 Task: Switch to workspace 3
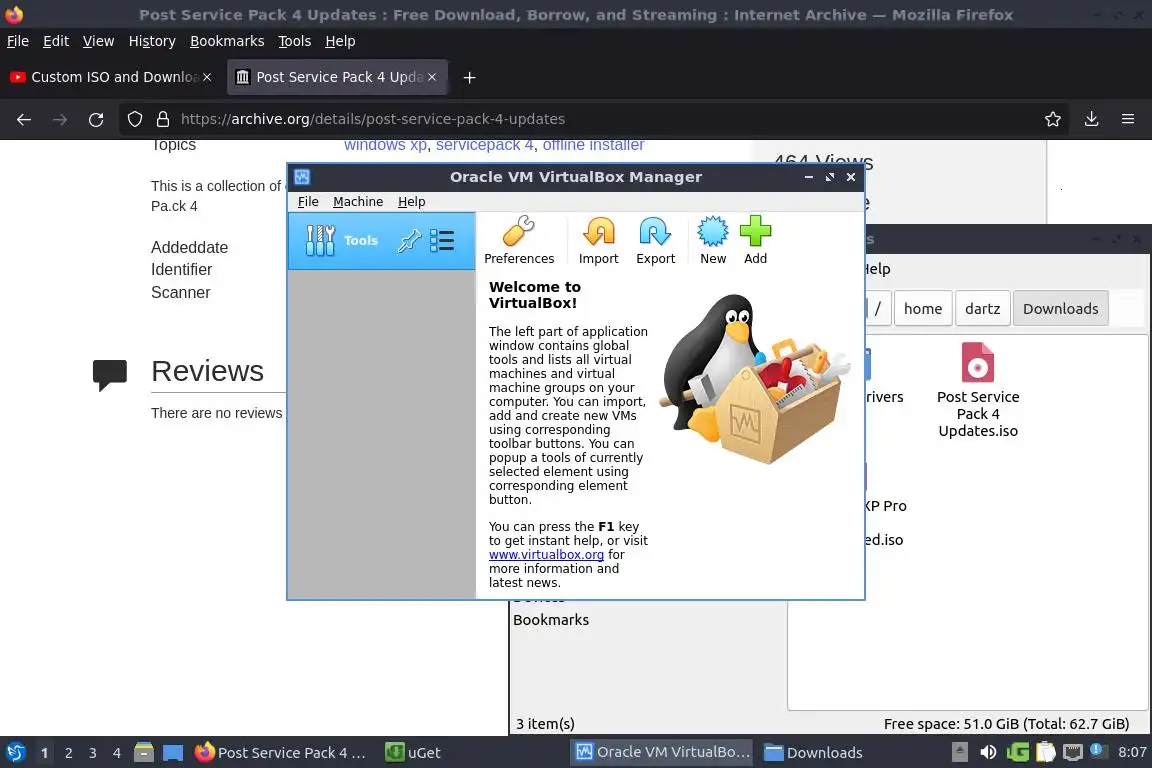click(93, 753)
